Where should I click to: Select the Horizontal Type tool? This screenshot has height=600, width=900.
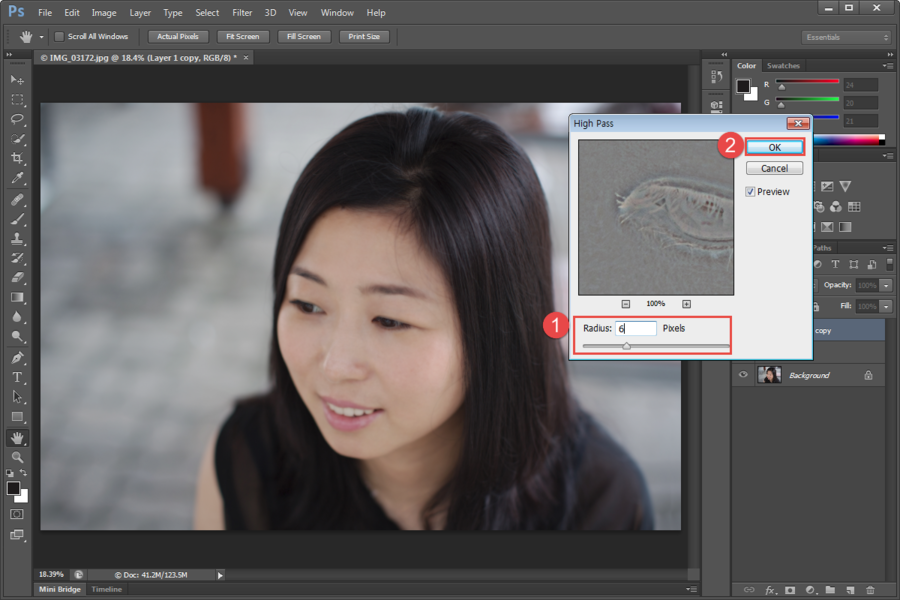pos(17,377)
